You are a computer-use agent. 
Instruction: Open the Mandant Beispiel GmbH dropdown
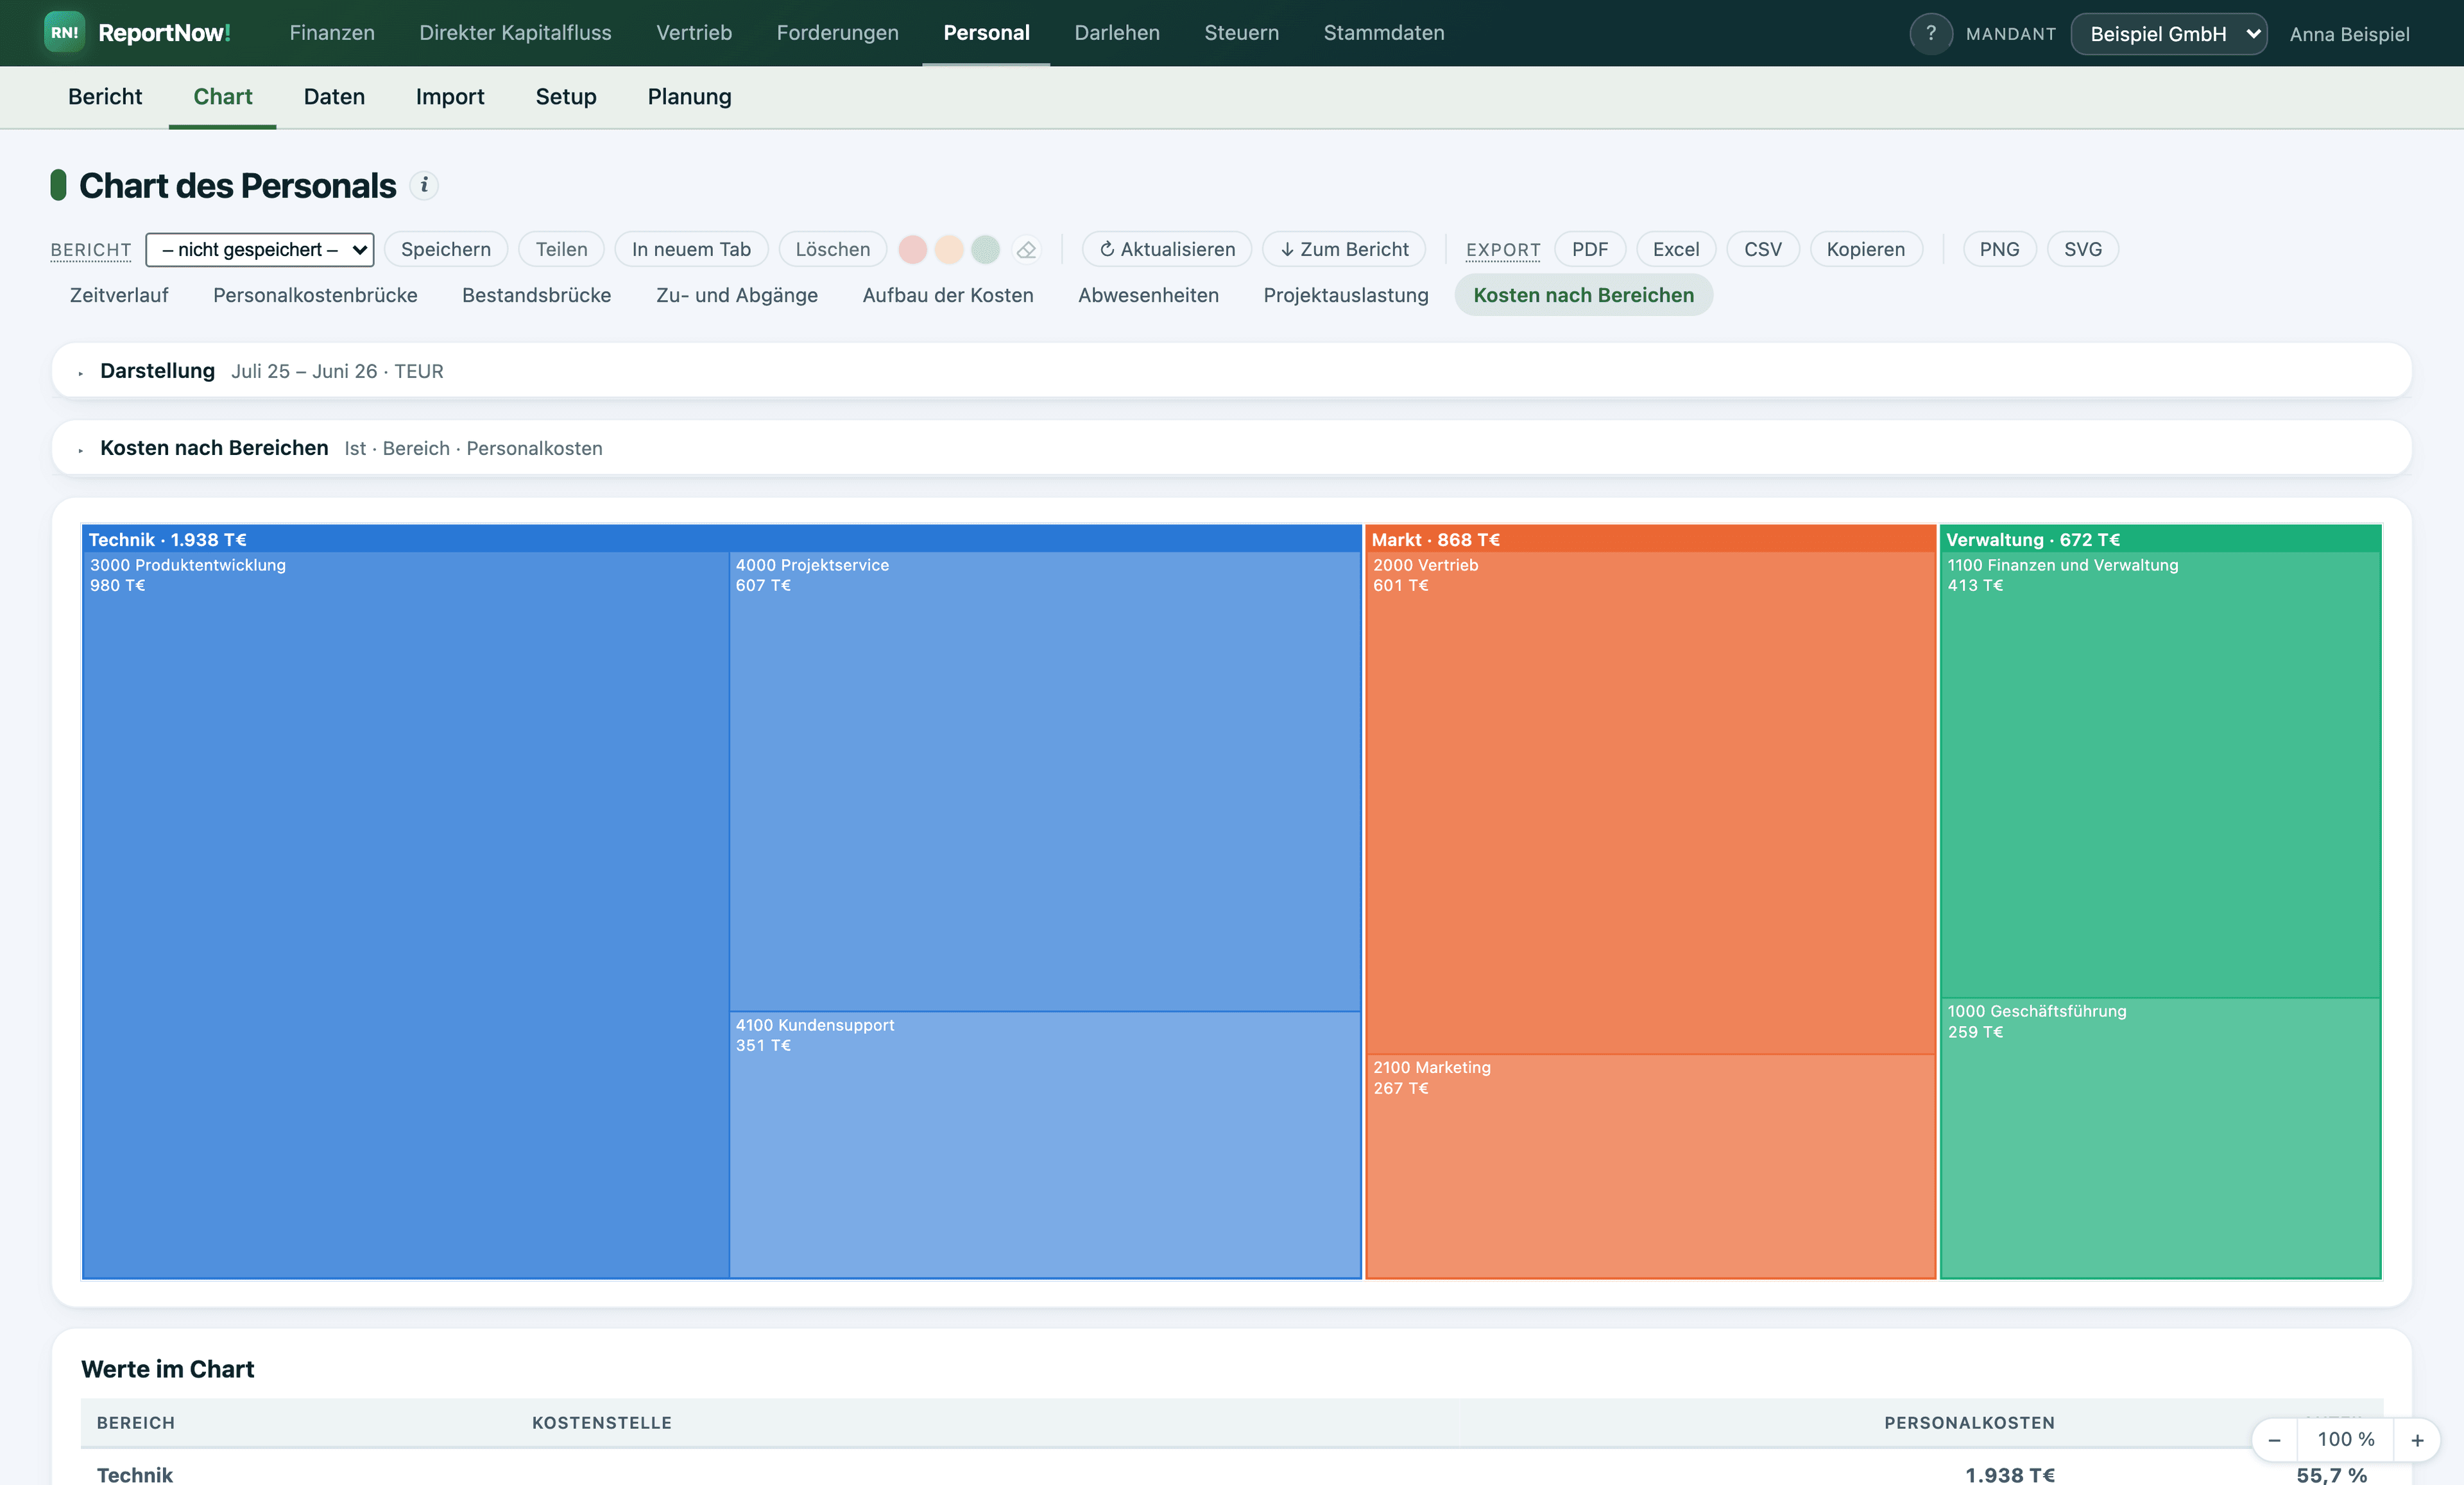tap(2168, 33)
